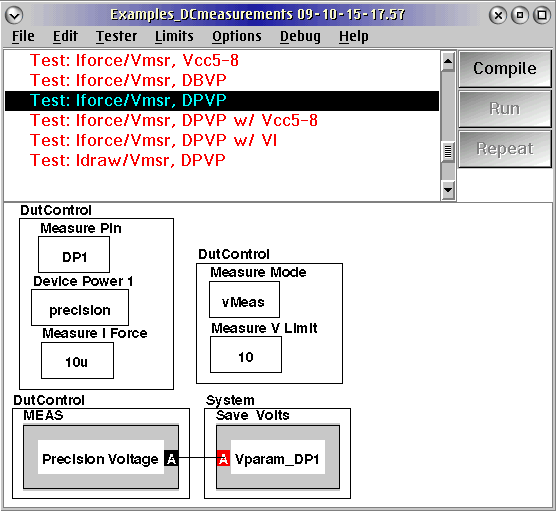Viewport: 557px width, 511px height.
Task: Close the window with the X button
Action: [498, 15]
